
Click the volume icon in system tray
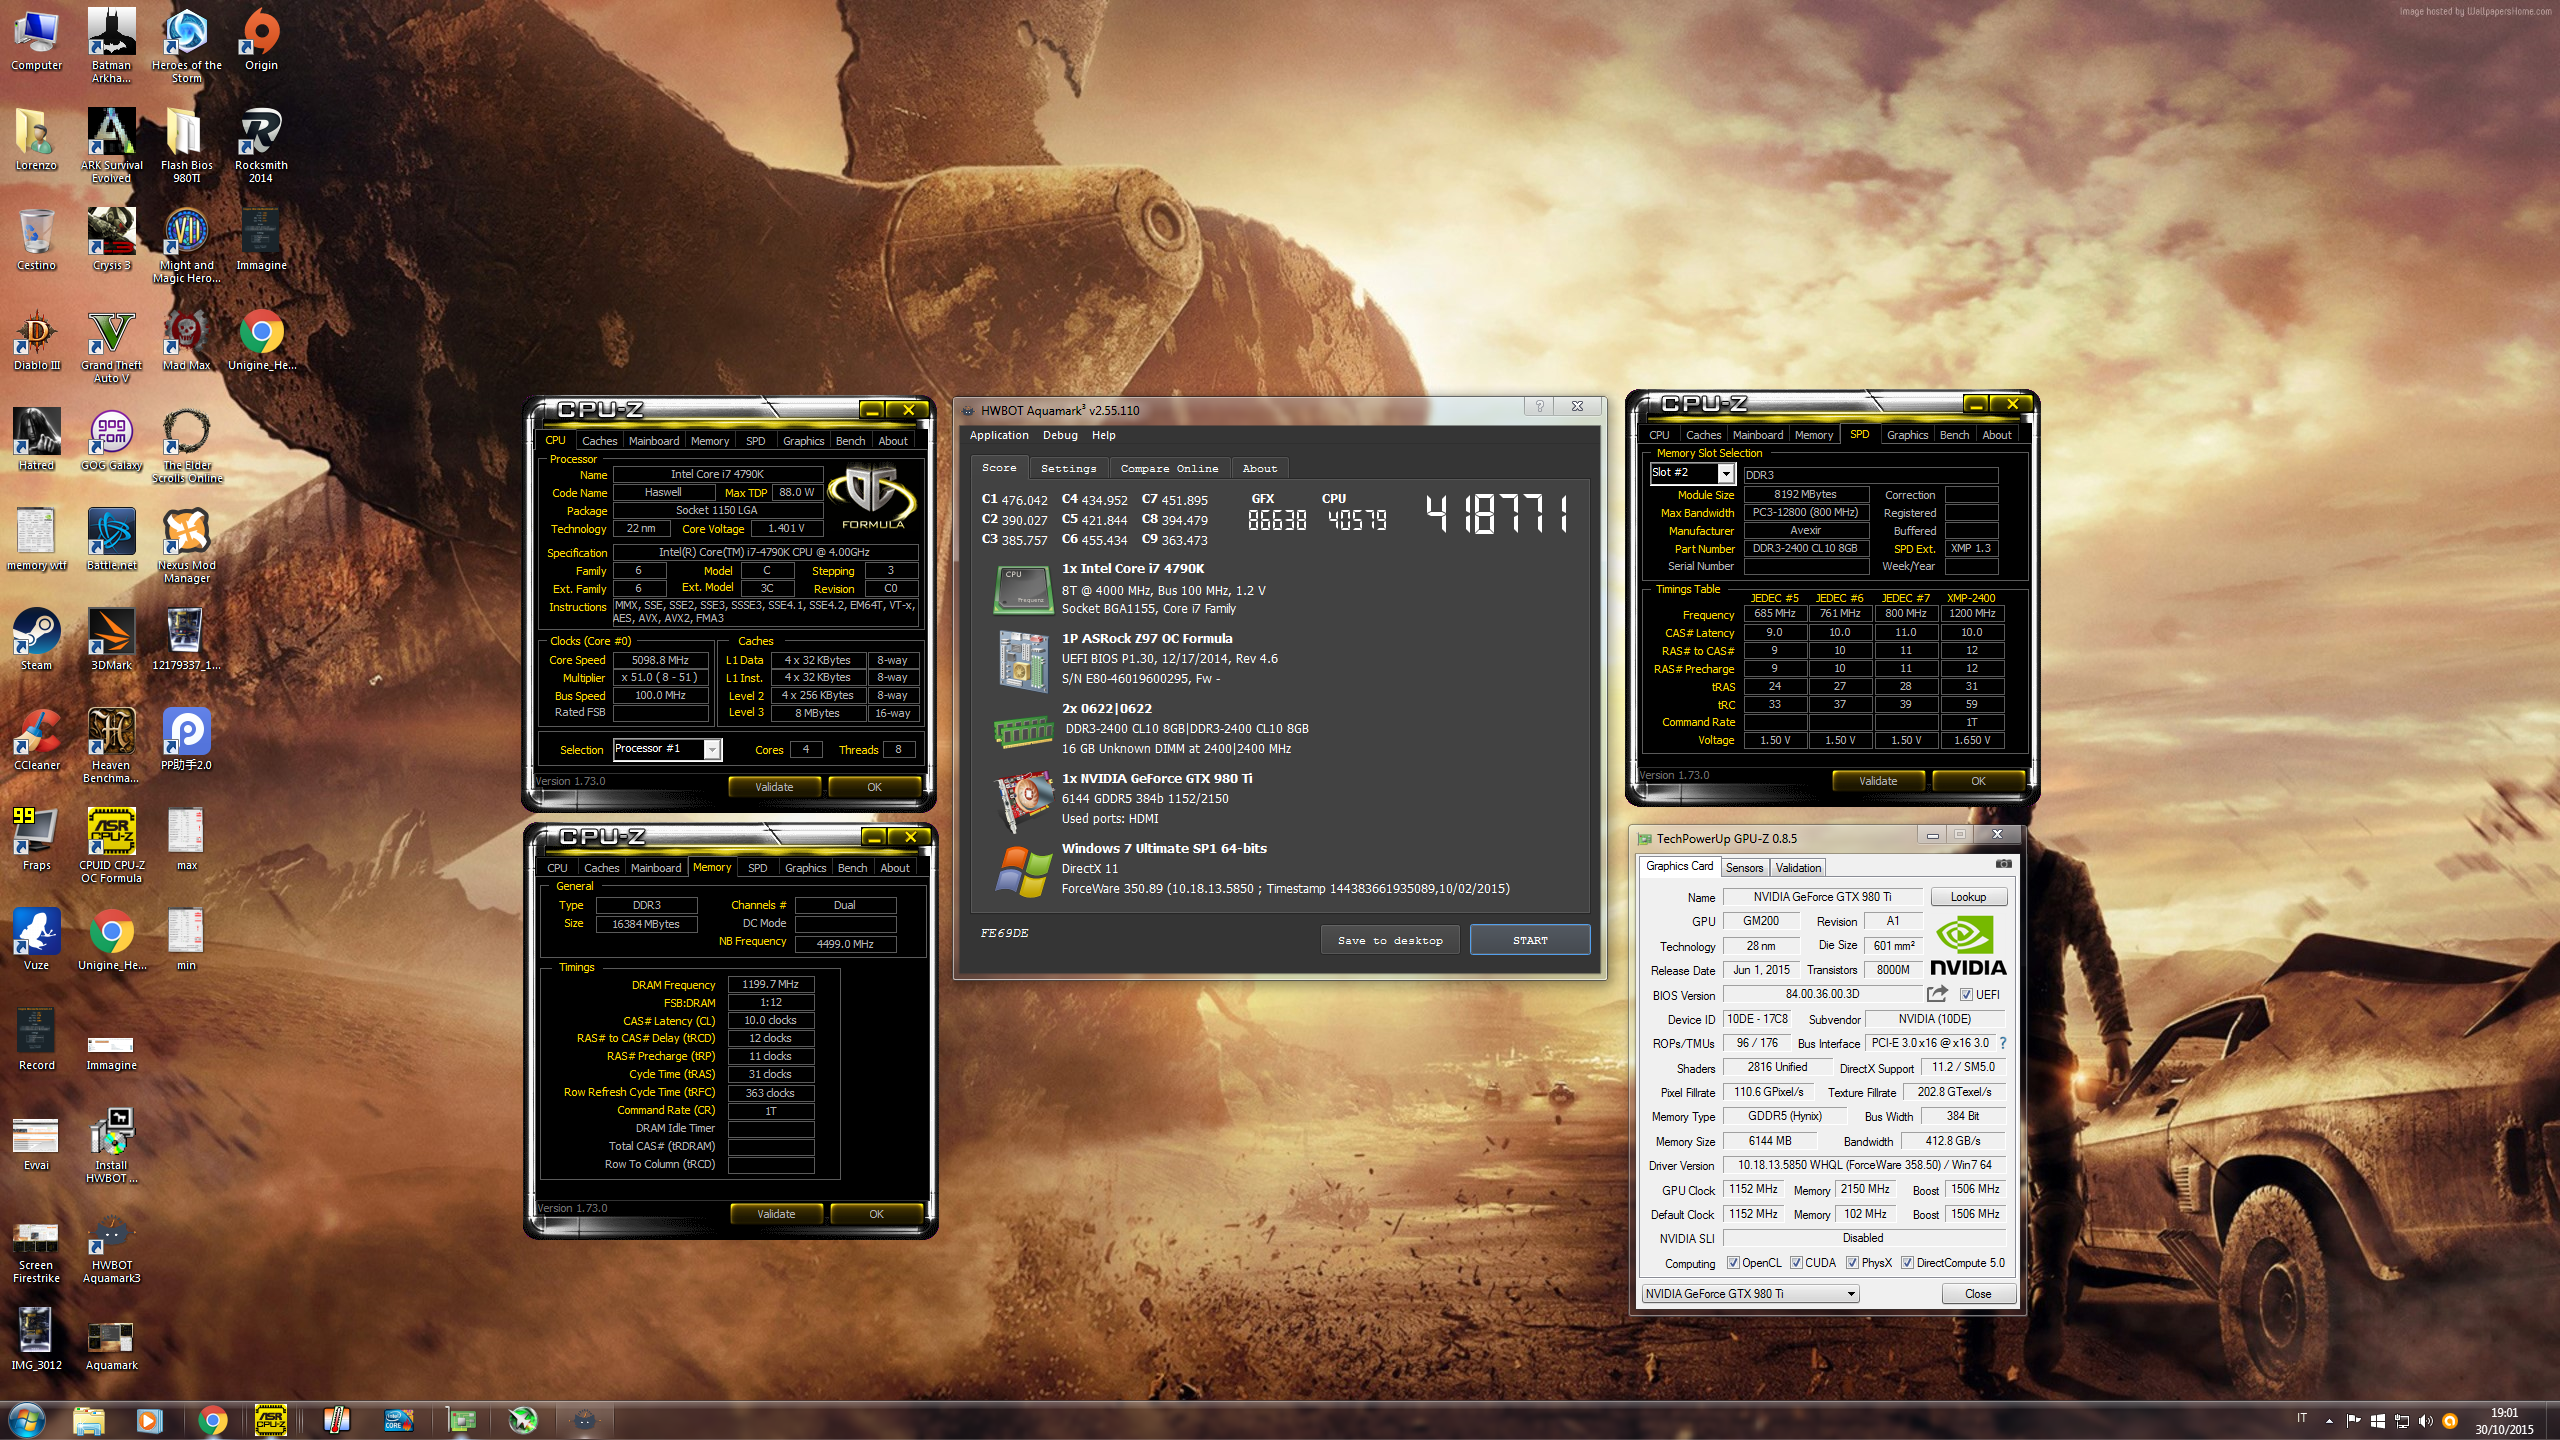click(x=2425, y=1421)
